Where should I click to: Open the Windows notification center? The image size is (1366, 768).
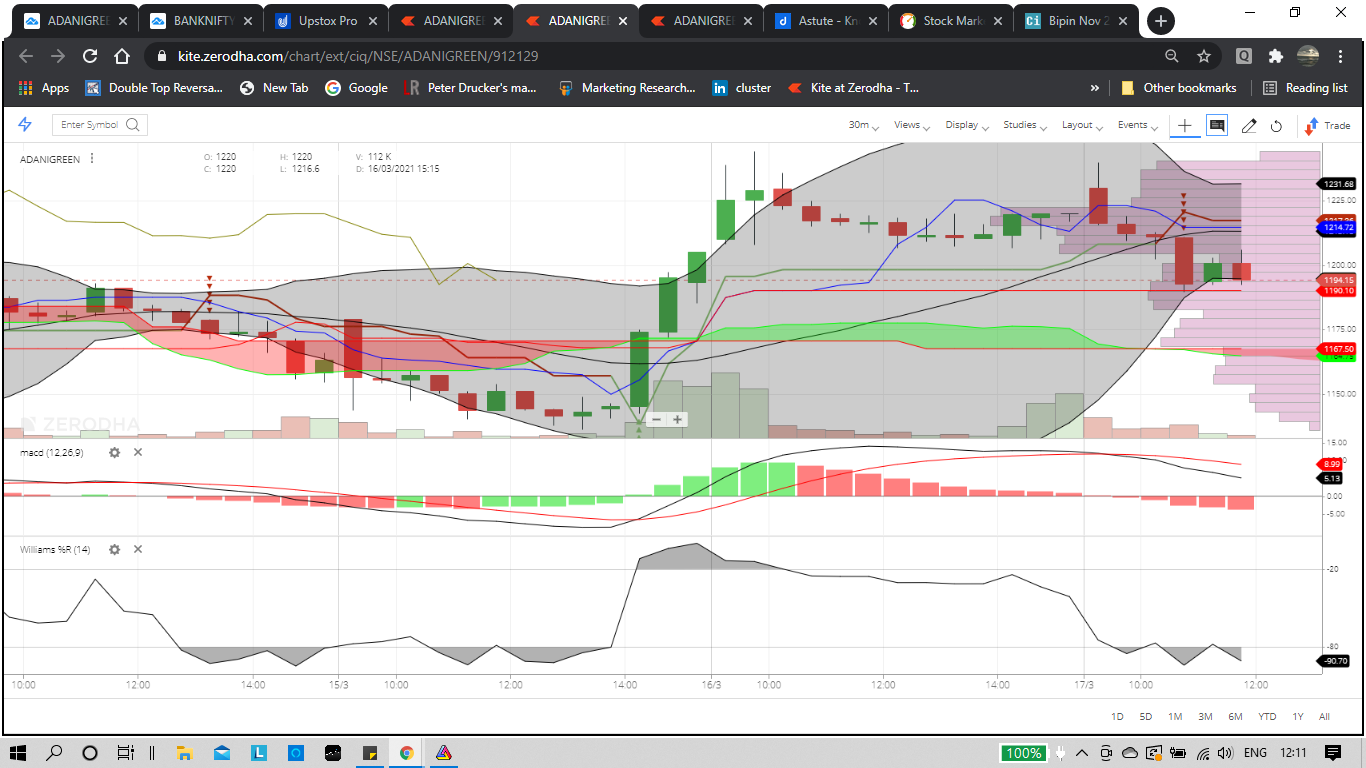tap(1333, 752)
